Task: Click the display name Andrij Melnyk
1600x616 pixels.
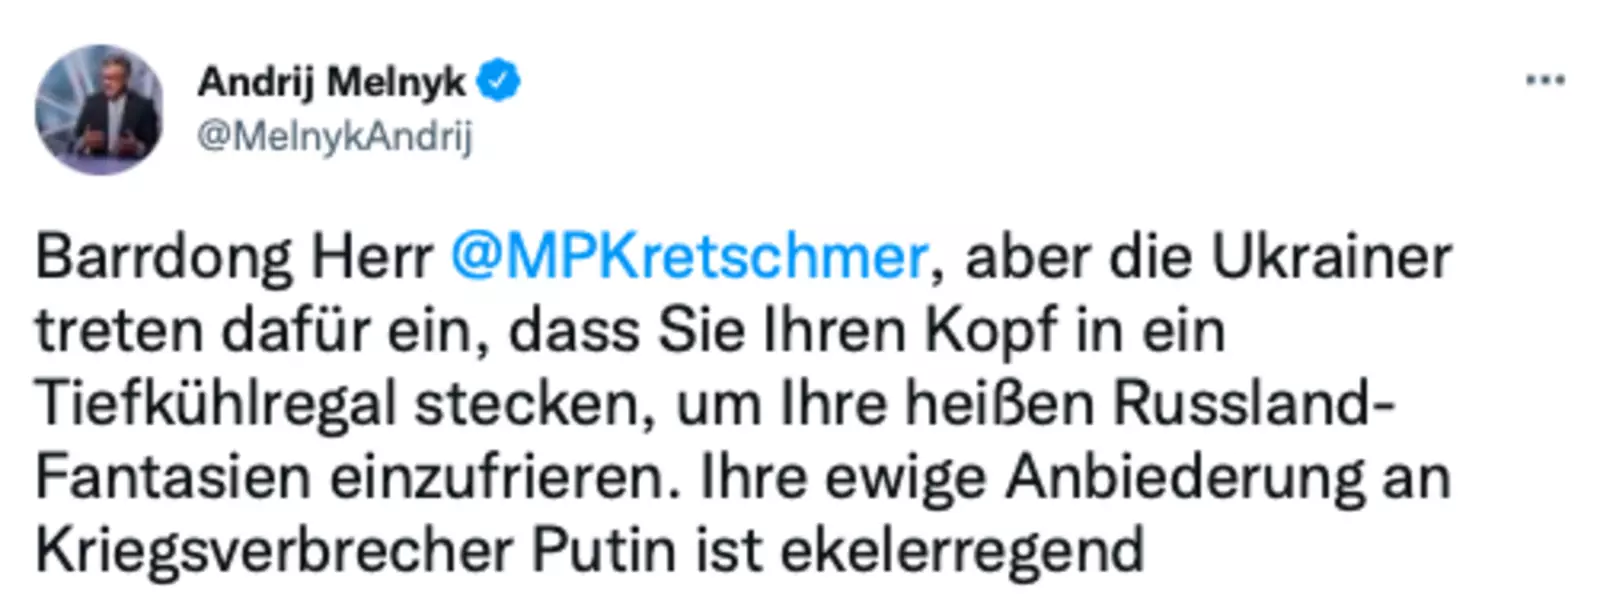Action: [x=331, y=81]
